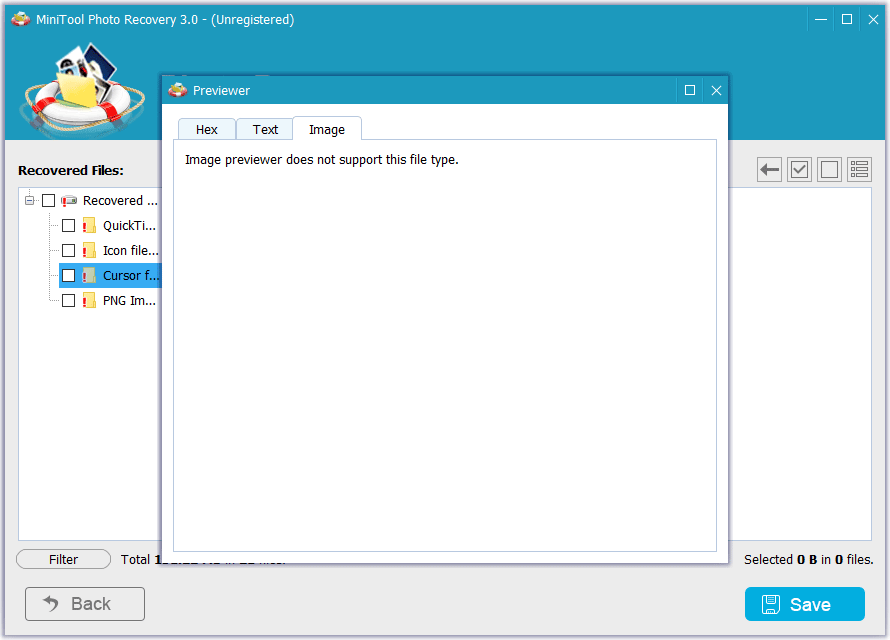Open the Filter options button
This screenshot has width=890, height=640.
[x=64, y=560]
